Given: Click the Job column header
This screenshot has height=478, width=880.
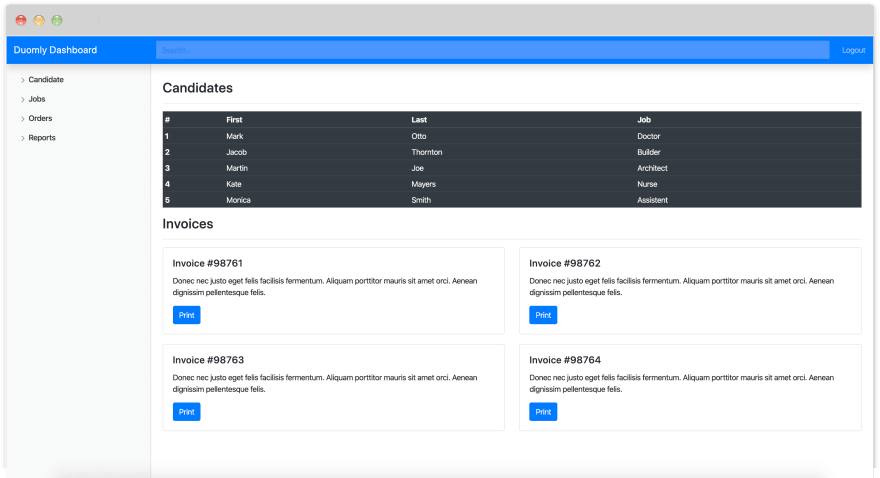Looking at the screenshot, I should (x=644, y=120).
